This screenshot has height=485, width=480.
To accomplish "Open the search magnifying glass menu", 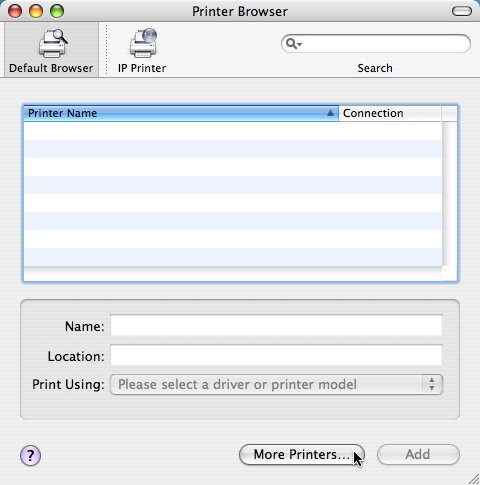I will pyautogui.click(x=294, y=44).
